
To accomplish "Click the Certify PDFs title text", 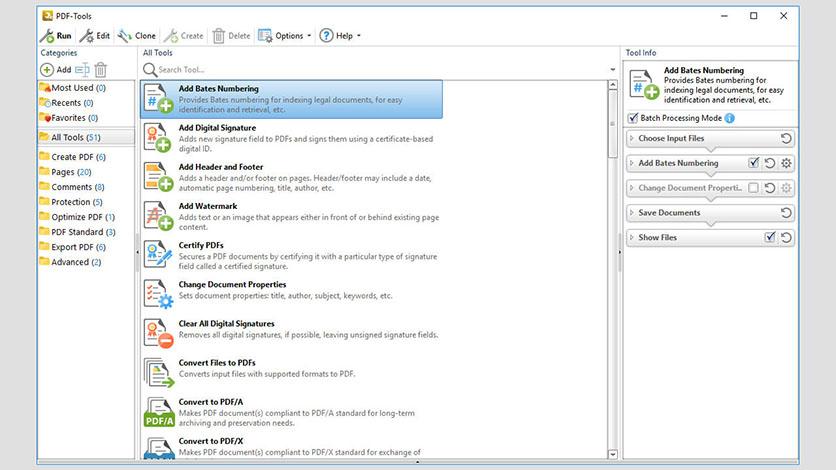I will (x=201, y=245).
